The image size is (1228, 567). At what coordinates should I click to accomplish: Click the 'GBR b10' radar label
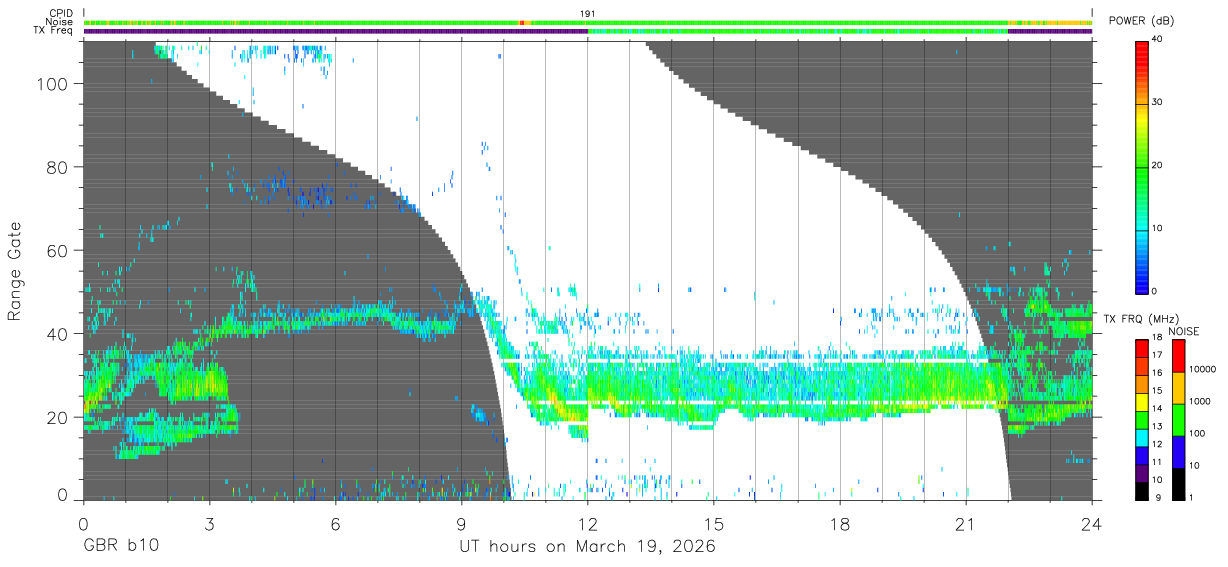tap(121, 548)
